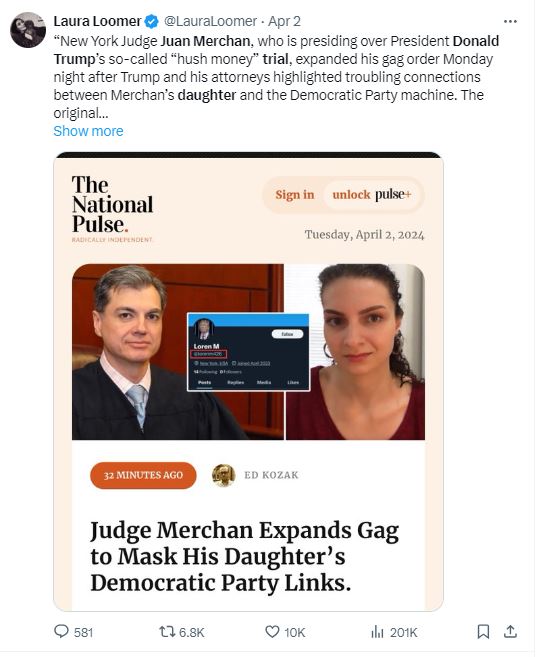Bookmark this post

(483, 632)
